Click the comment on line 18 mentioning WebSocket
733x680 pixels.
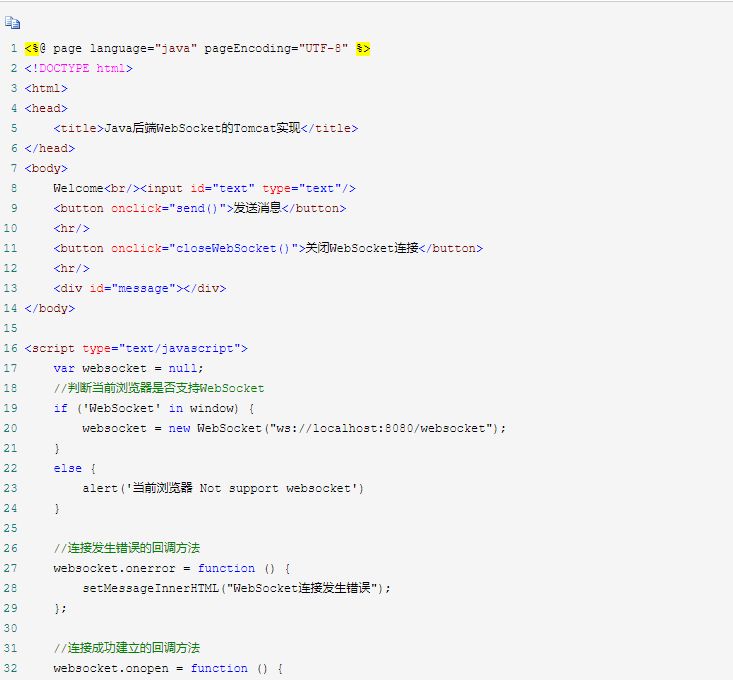pos(159,388)
